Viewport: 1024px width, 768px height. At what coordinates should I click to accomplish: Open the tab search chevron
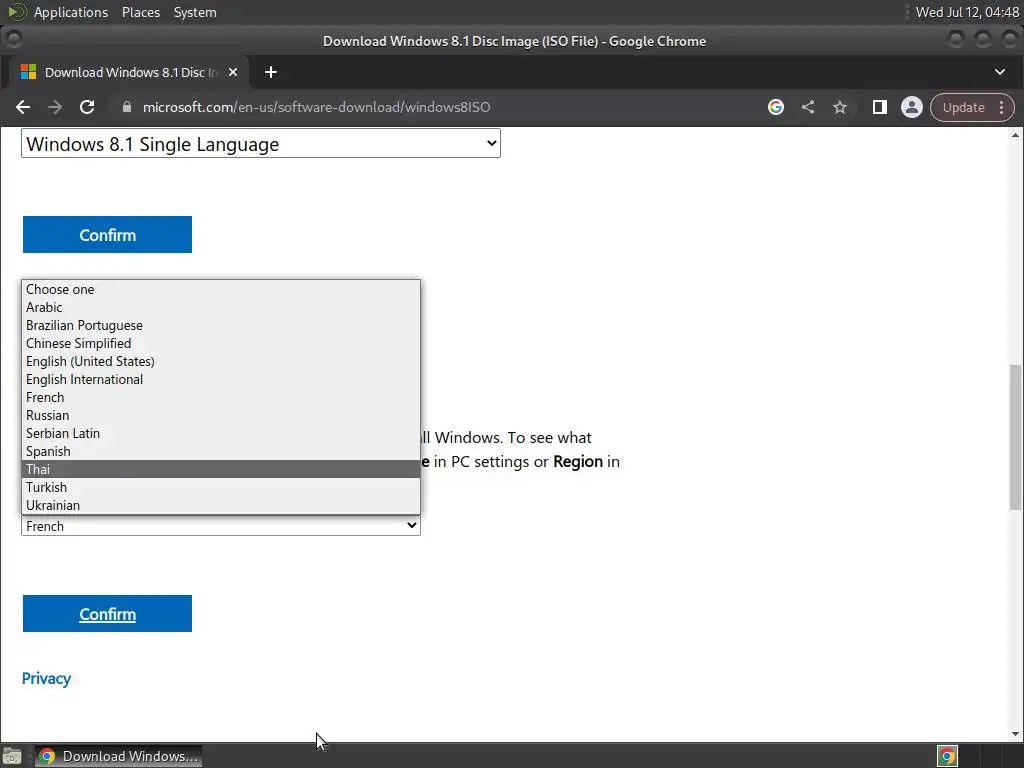[1000, 72]
